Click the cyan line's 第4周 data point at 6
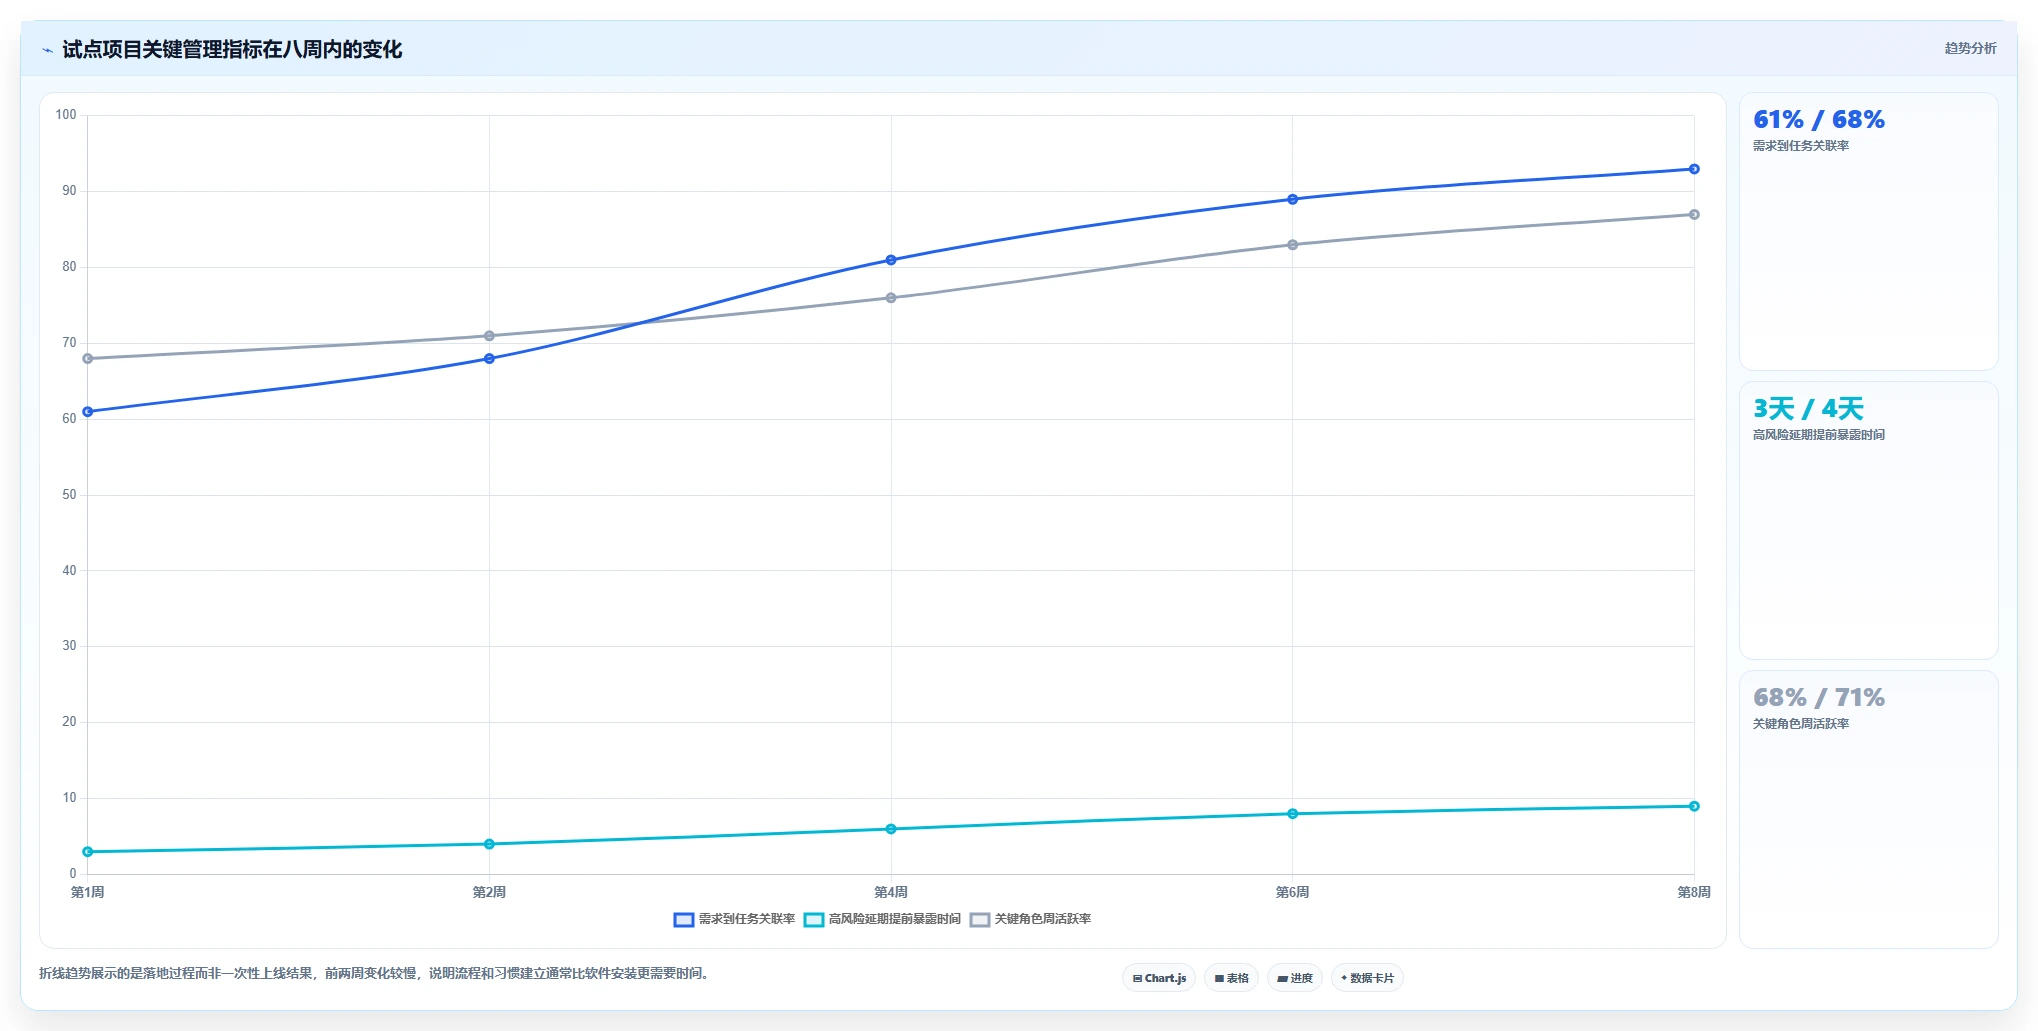This screenshot has height=1031, width=2038. click(891, 829)
